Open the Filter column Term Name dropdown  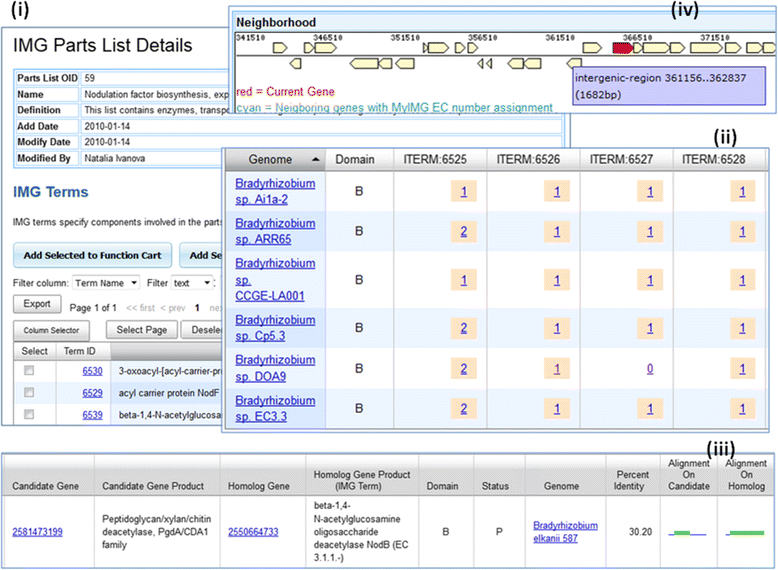click(x=106, y=283)
